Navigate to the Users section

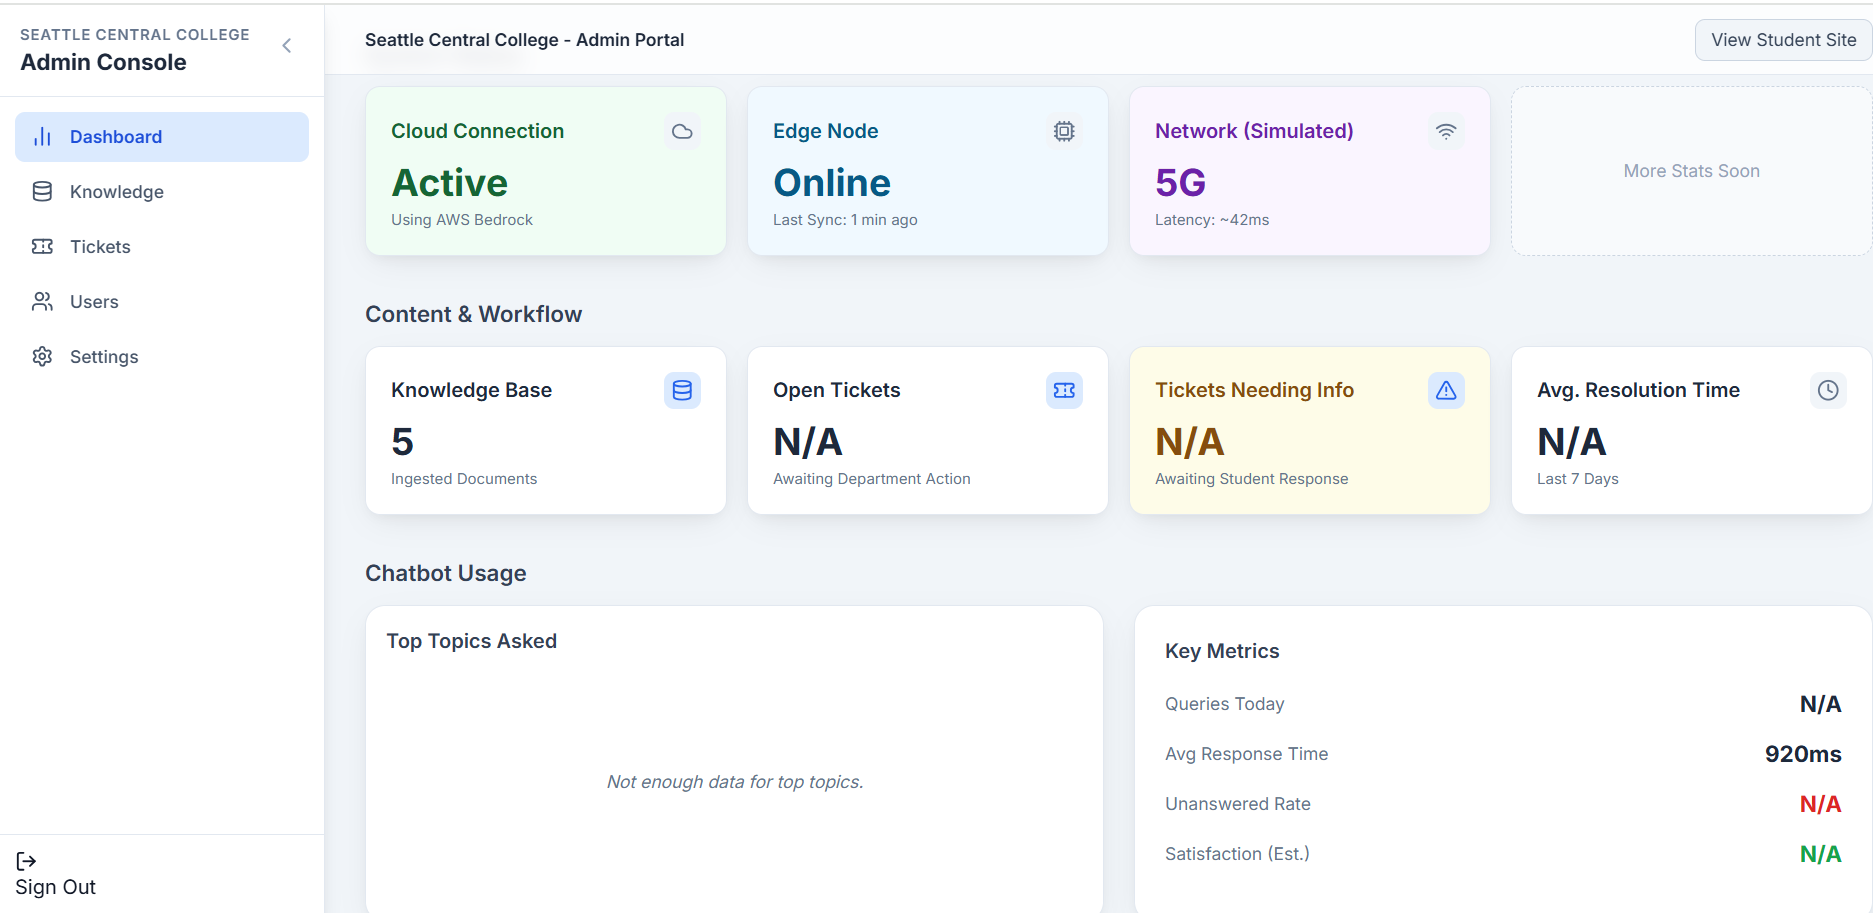click(94, 302)
